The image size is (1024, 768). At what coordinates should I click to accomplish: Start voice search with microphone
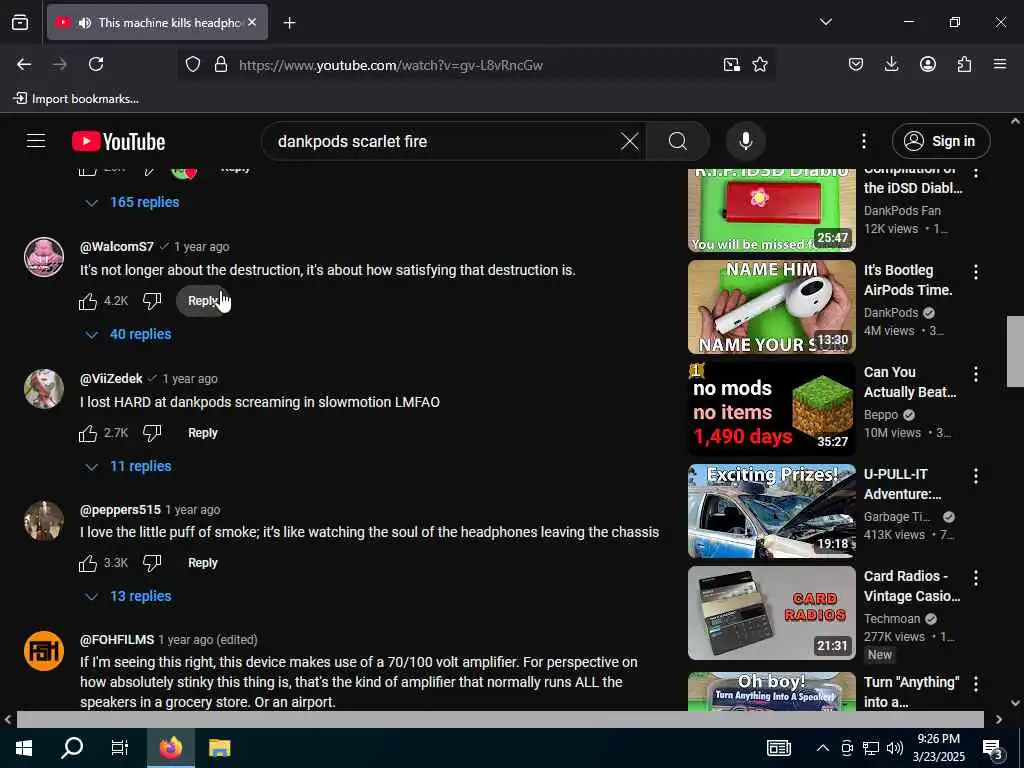tap(745, 141)
